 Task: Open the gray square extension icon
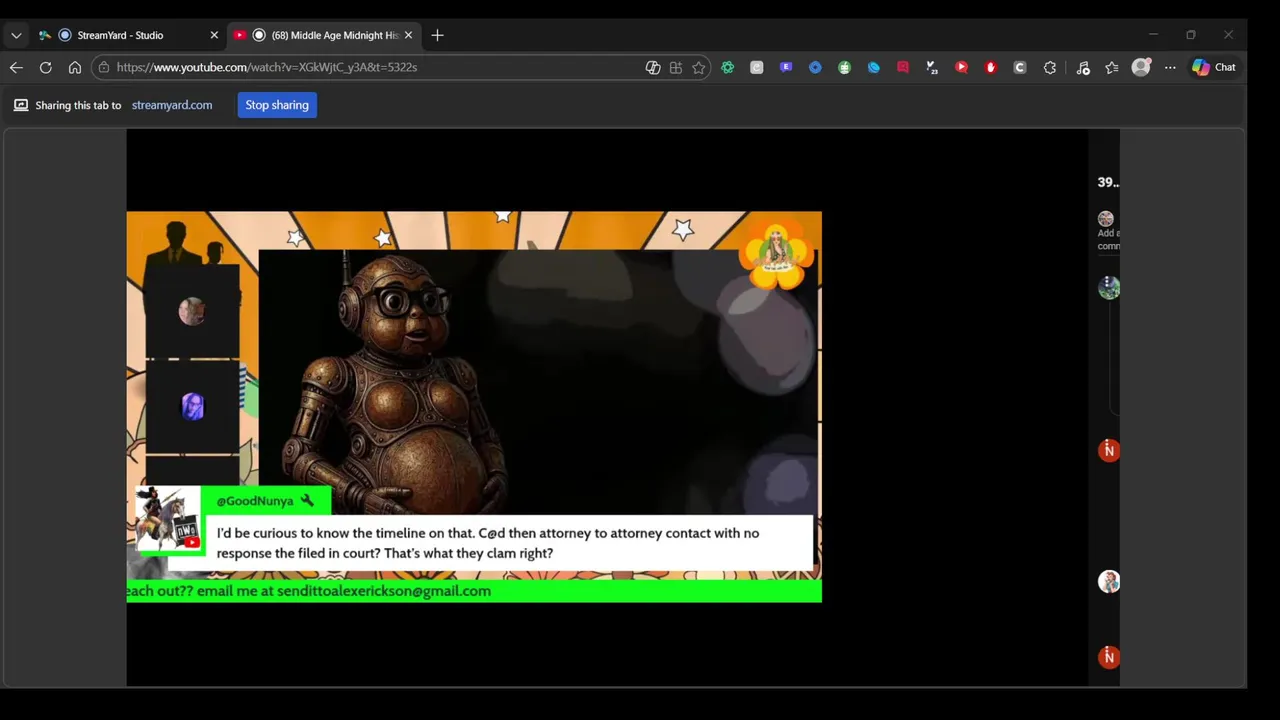pyautogui.click(x=757, y=67)
